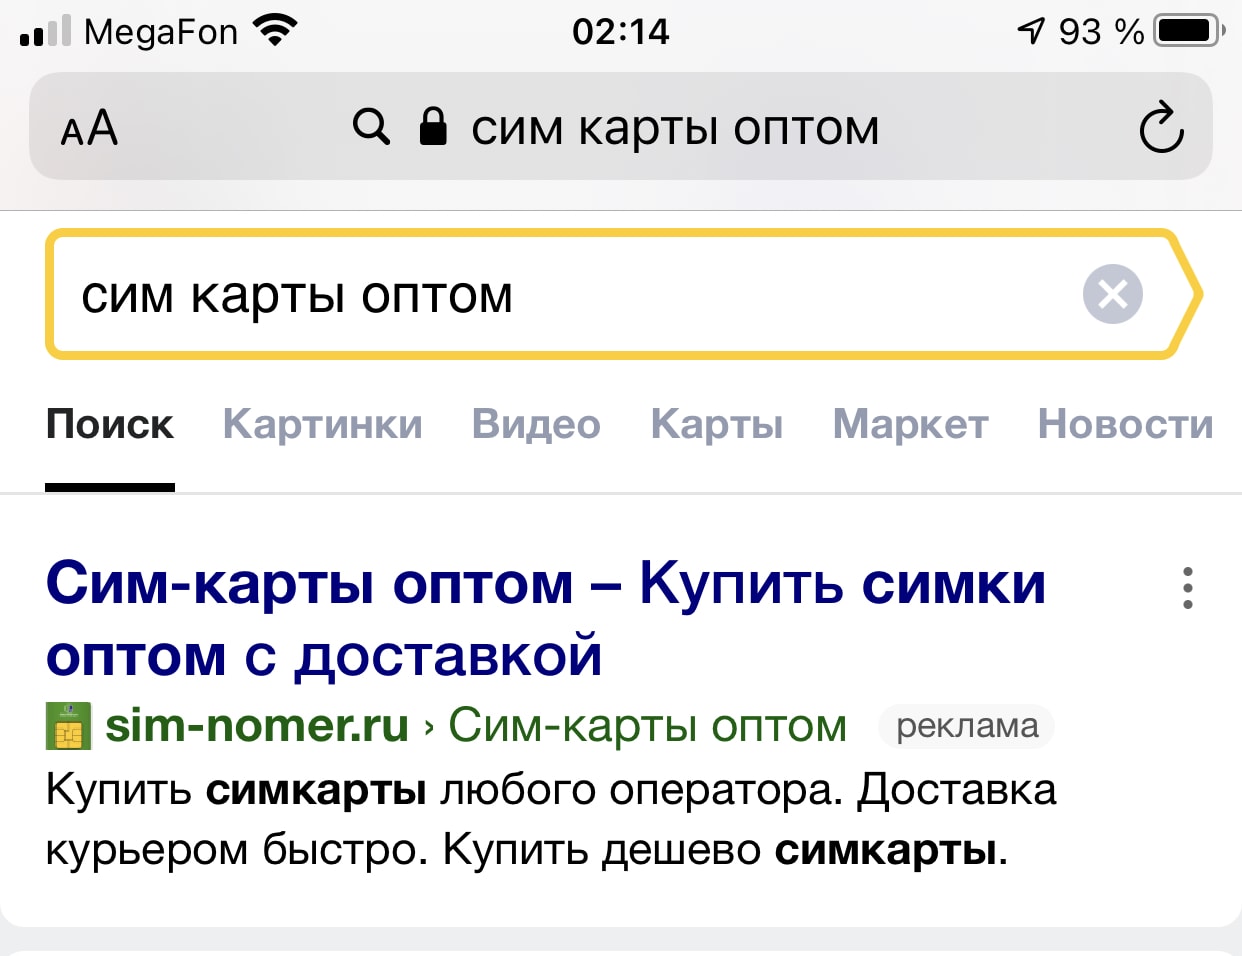The width and height of the screenshot is (1242, 956).
Task: Tap the sim-nomer.ru SIM card favicon
Action: [x=68, y=726]
